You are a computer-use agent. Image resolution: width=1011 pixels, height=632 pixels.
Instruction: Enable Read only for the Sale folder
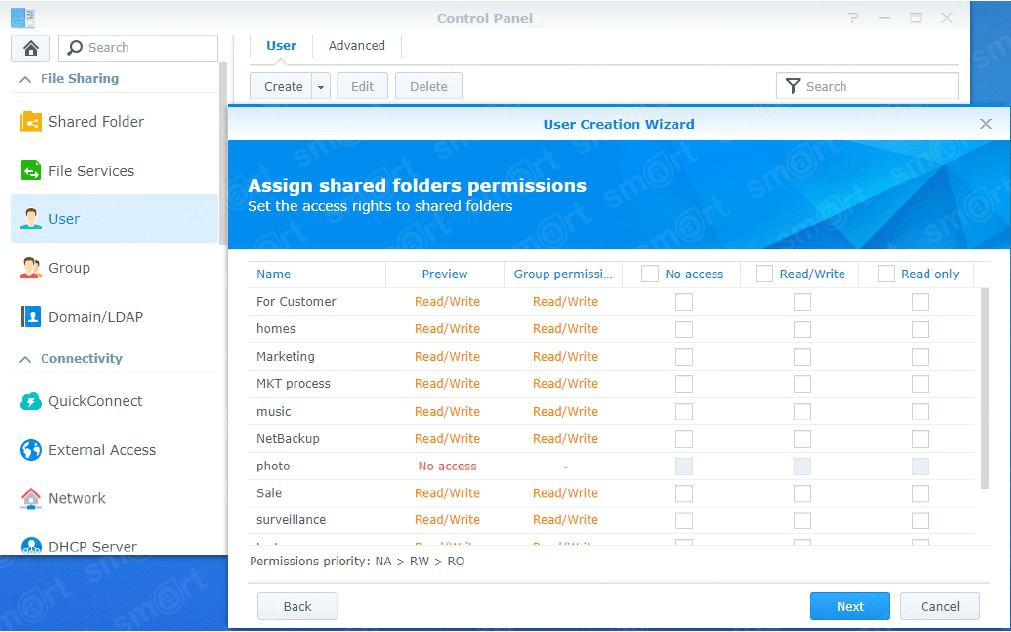click(920, 493)
